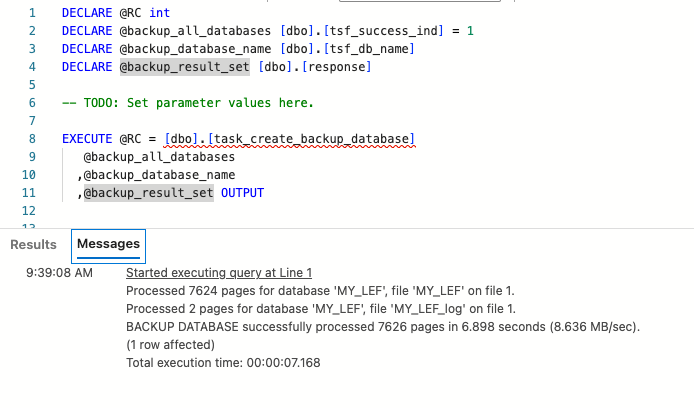Click line number 5 in gutter
This screenshot has height=408, width=694.
point(32,85)
